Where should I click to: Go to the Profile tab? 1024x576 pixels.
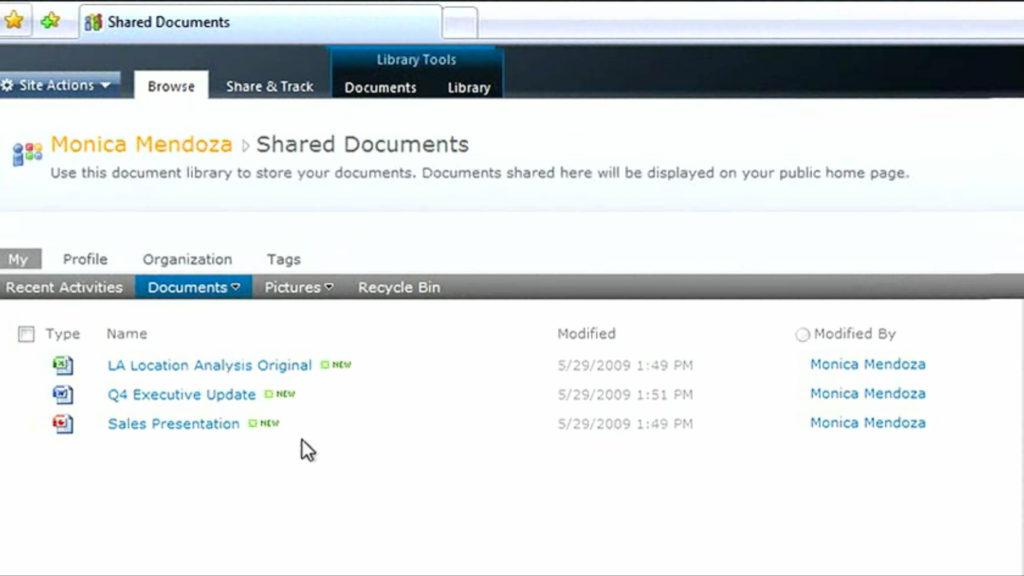[x=85, y=259]
